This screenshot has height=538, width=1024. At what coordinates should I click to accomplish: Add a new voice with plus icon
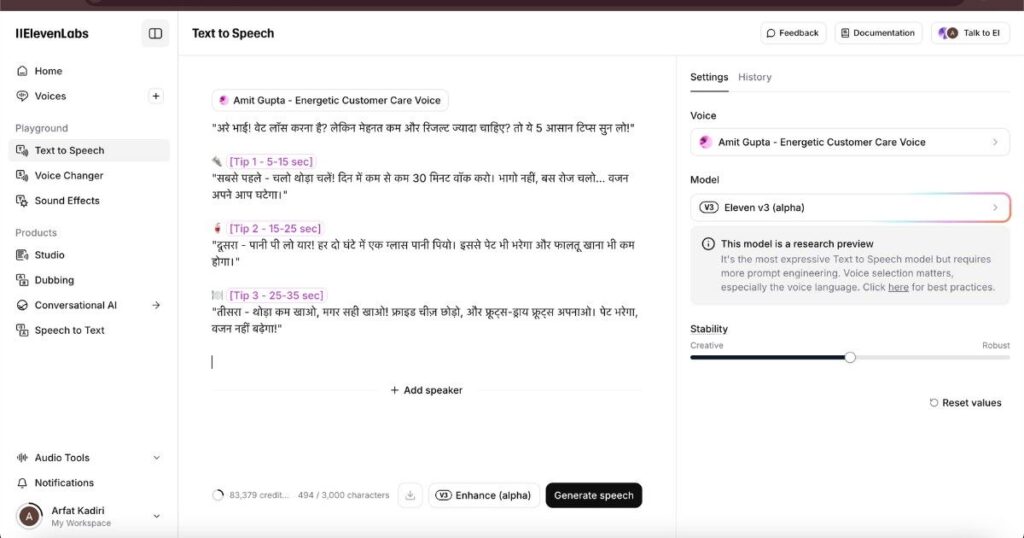point(155,96)
